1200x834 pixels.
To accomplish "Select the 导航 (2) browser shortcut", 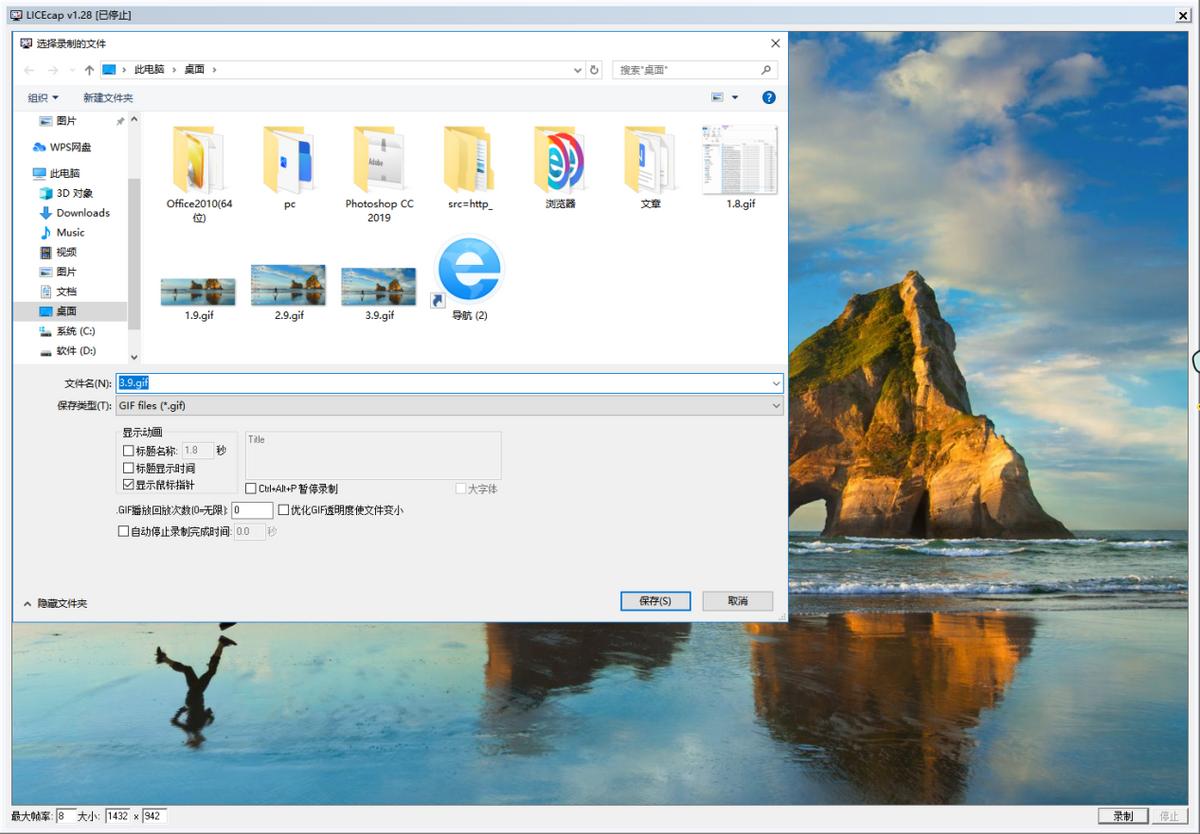I will [470, 279].
